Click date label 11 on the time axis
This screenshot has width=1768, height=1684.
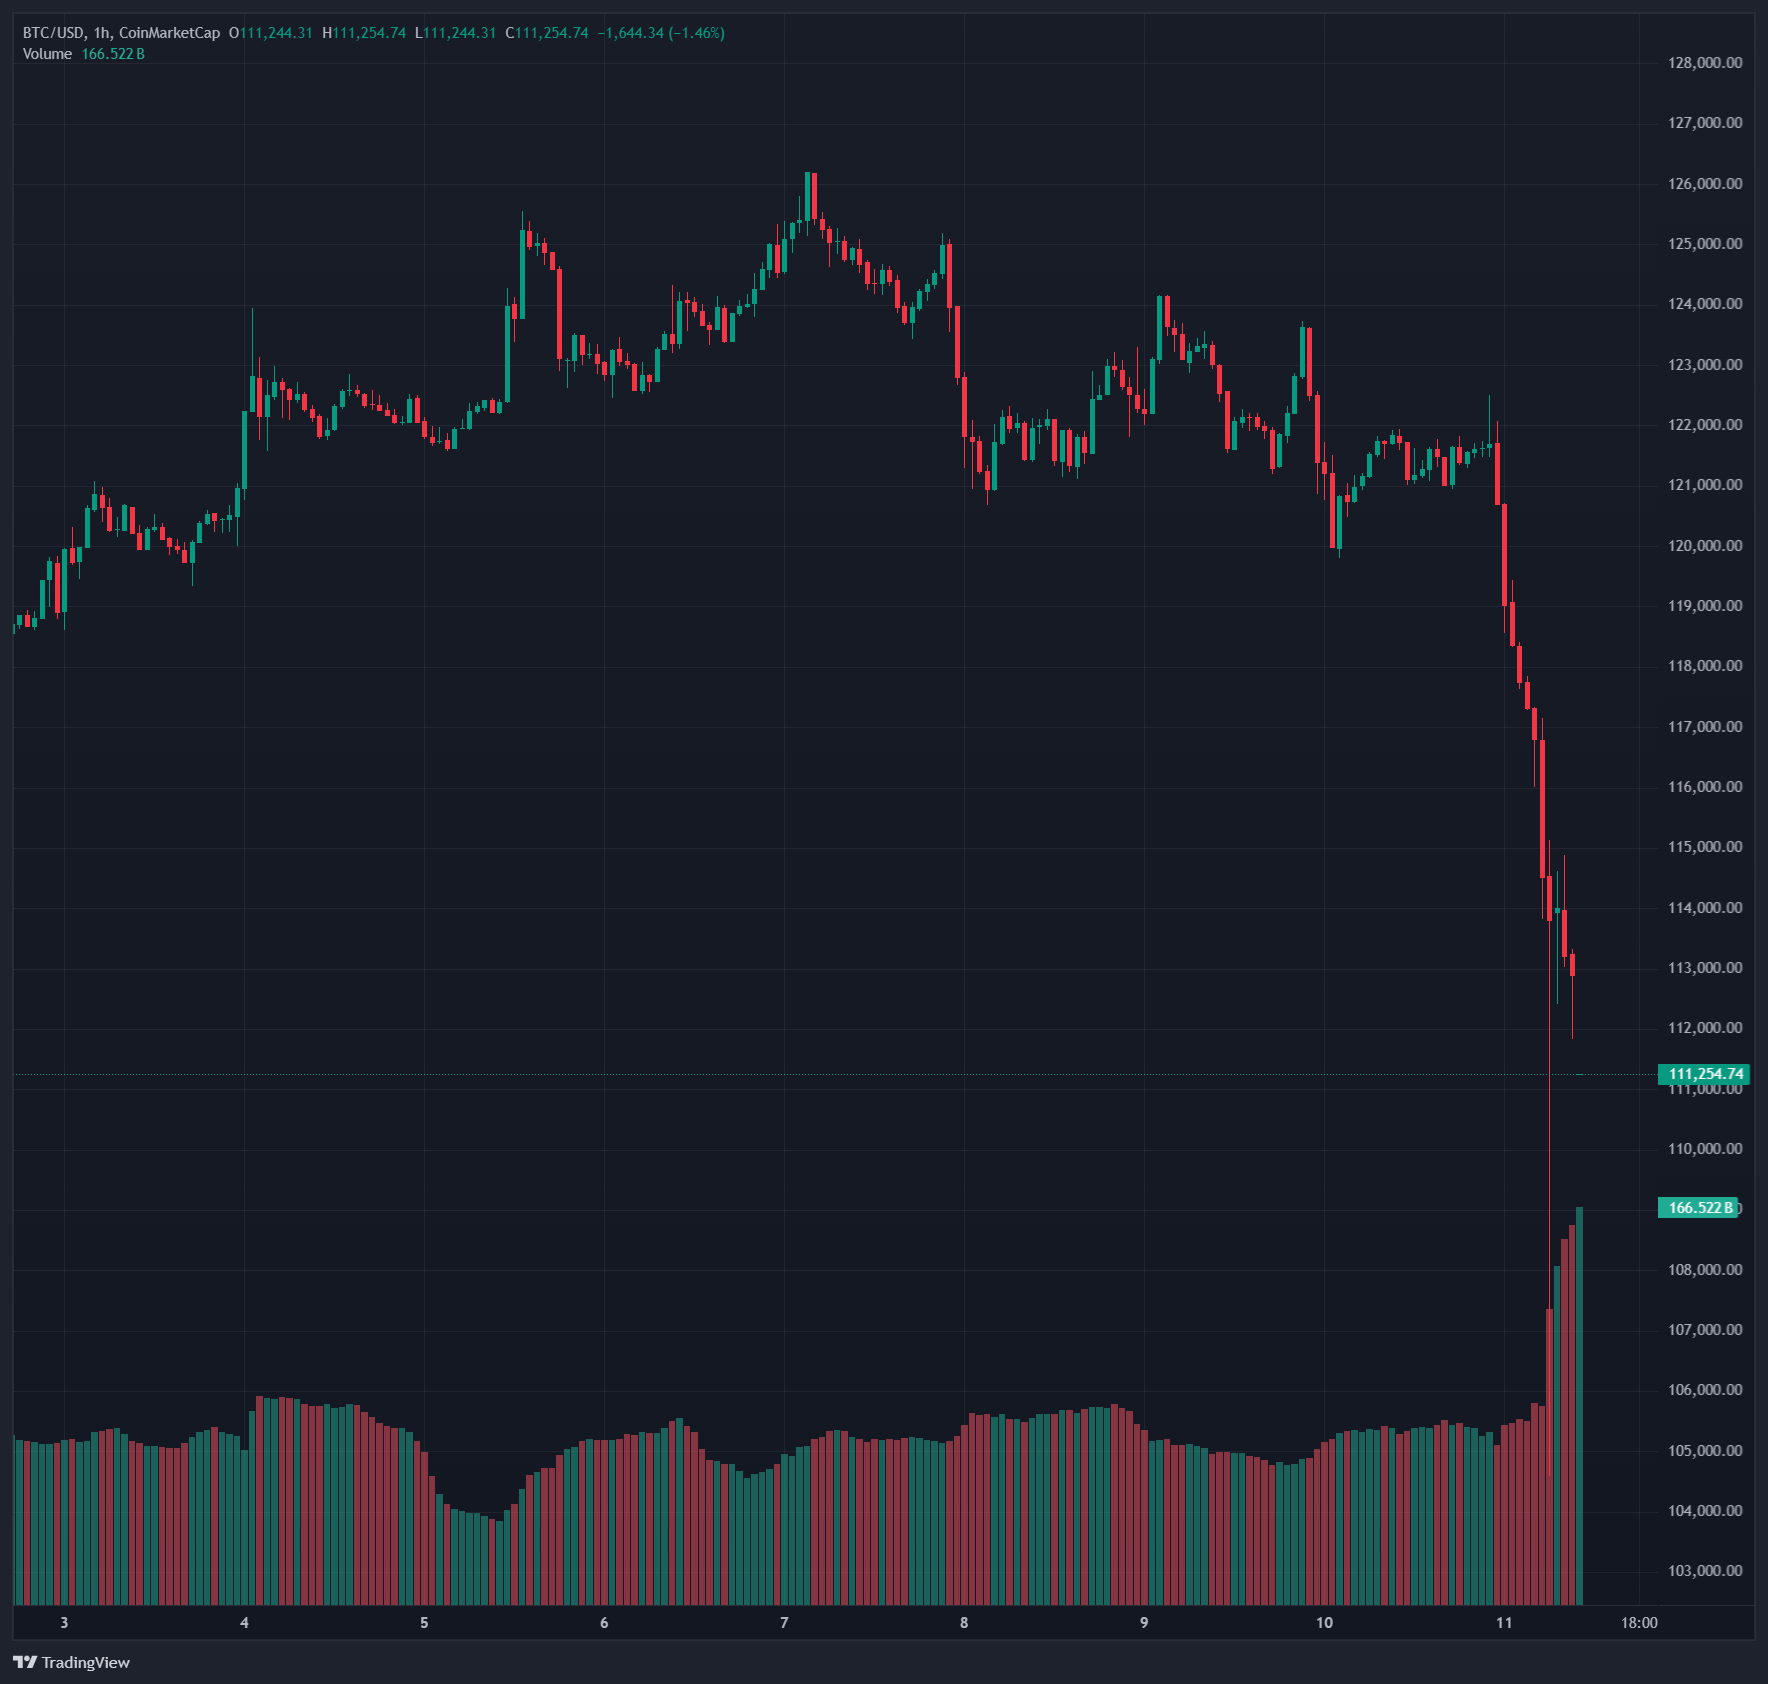[1504, 1622]
